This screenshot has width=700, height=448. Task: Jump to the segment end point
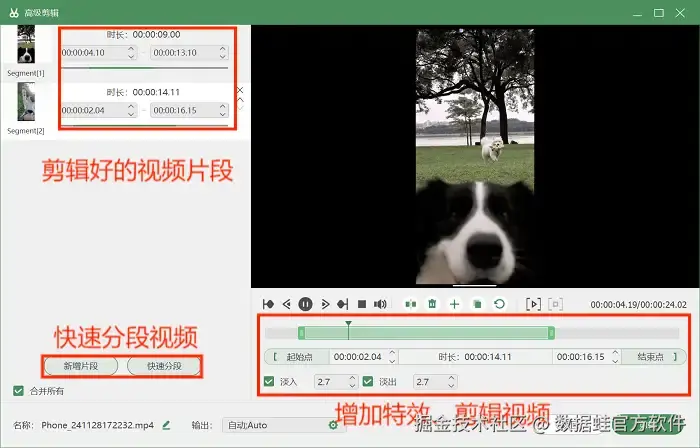tap(343, 304)
